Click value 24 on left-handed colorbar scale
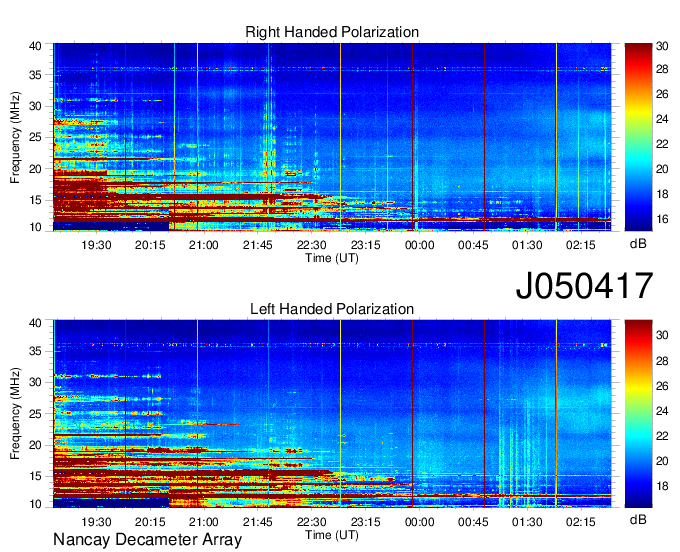 pos(662,411)
